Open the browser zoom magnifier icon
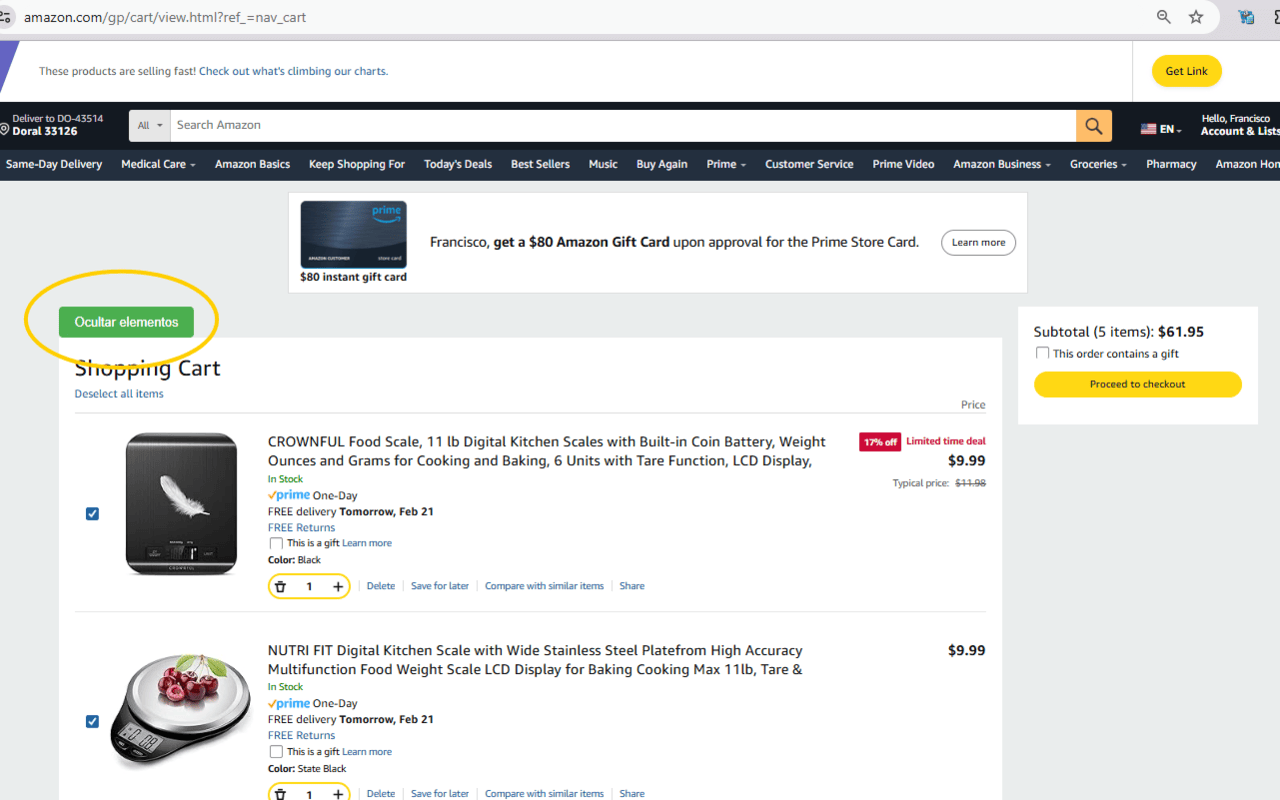 coord(1164,17)
